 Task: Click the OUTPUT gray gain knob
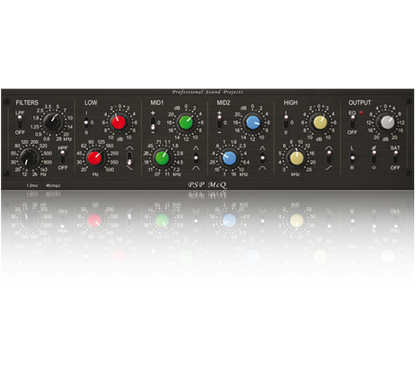(x=387, y=122)
